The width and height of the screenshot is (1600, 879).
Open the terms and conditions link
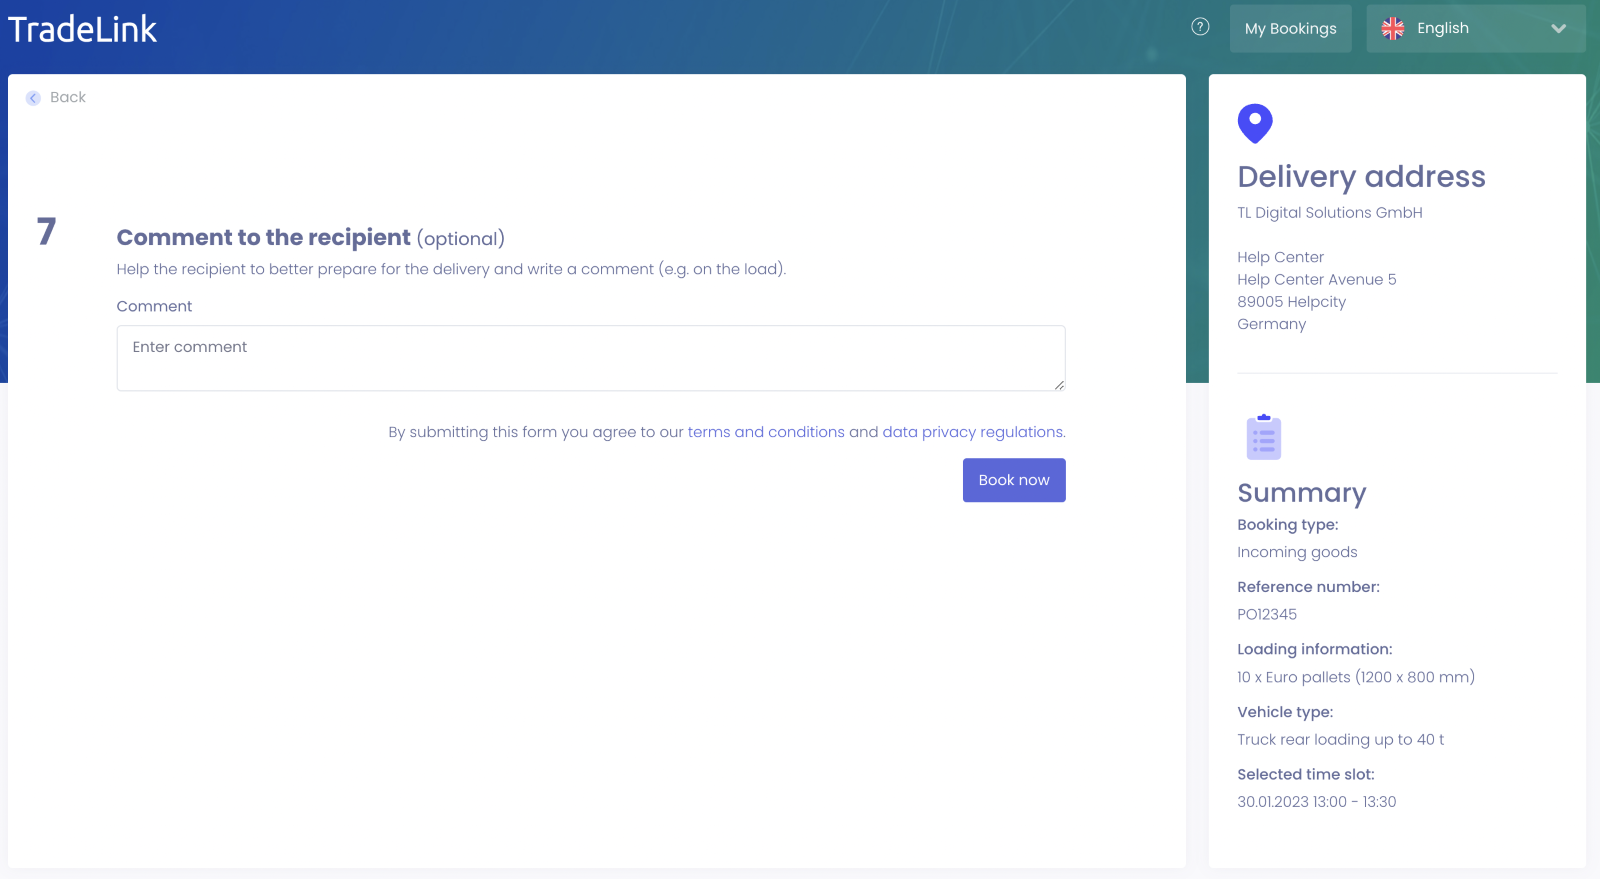point(766,432)
